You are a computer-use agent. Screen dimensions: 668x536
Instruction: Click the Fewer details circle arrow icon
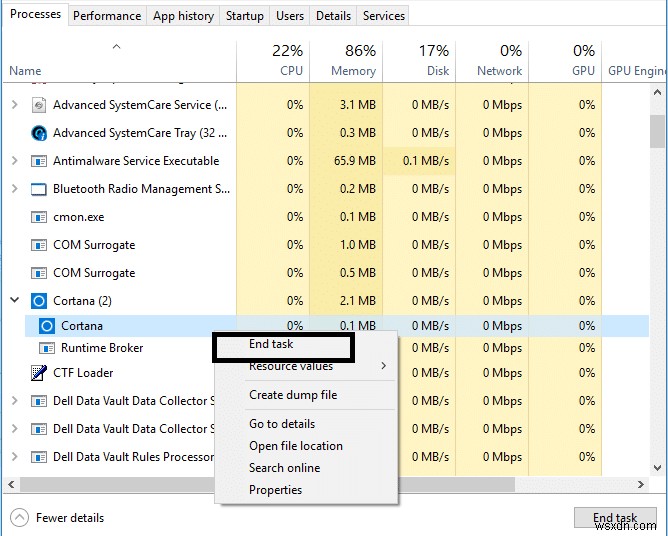point(20,518)
